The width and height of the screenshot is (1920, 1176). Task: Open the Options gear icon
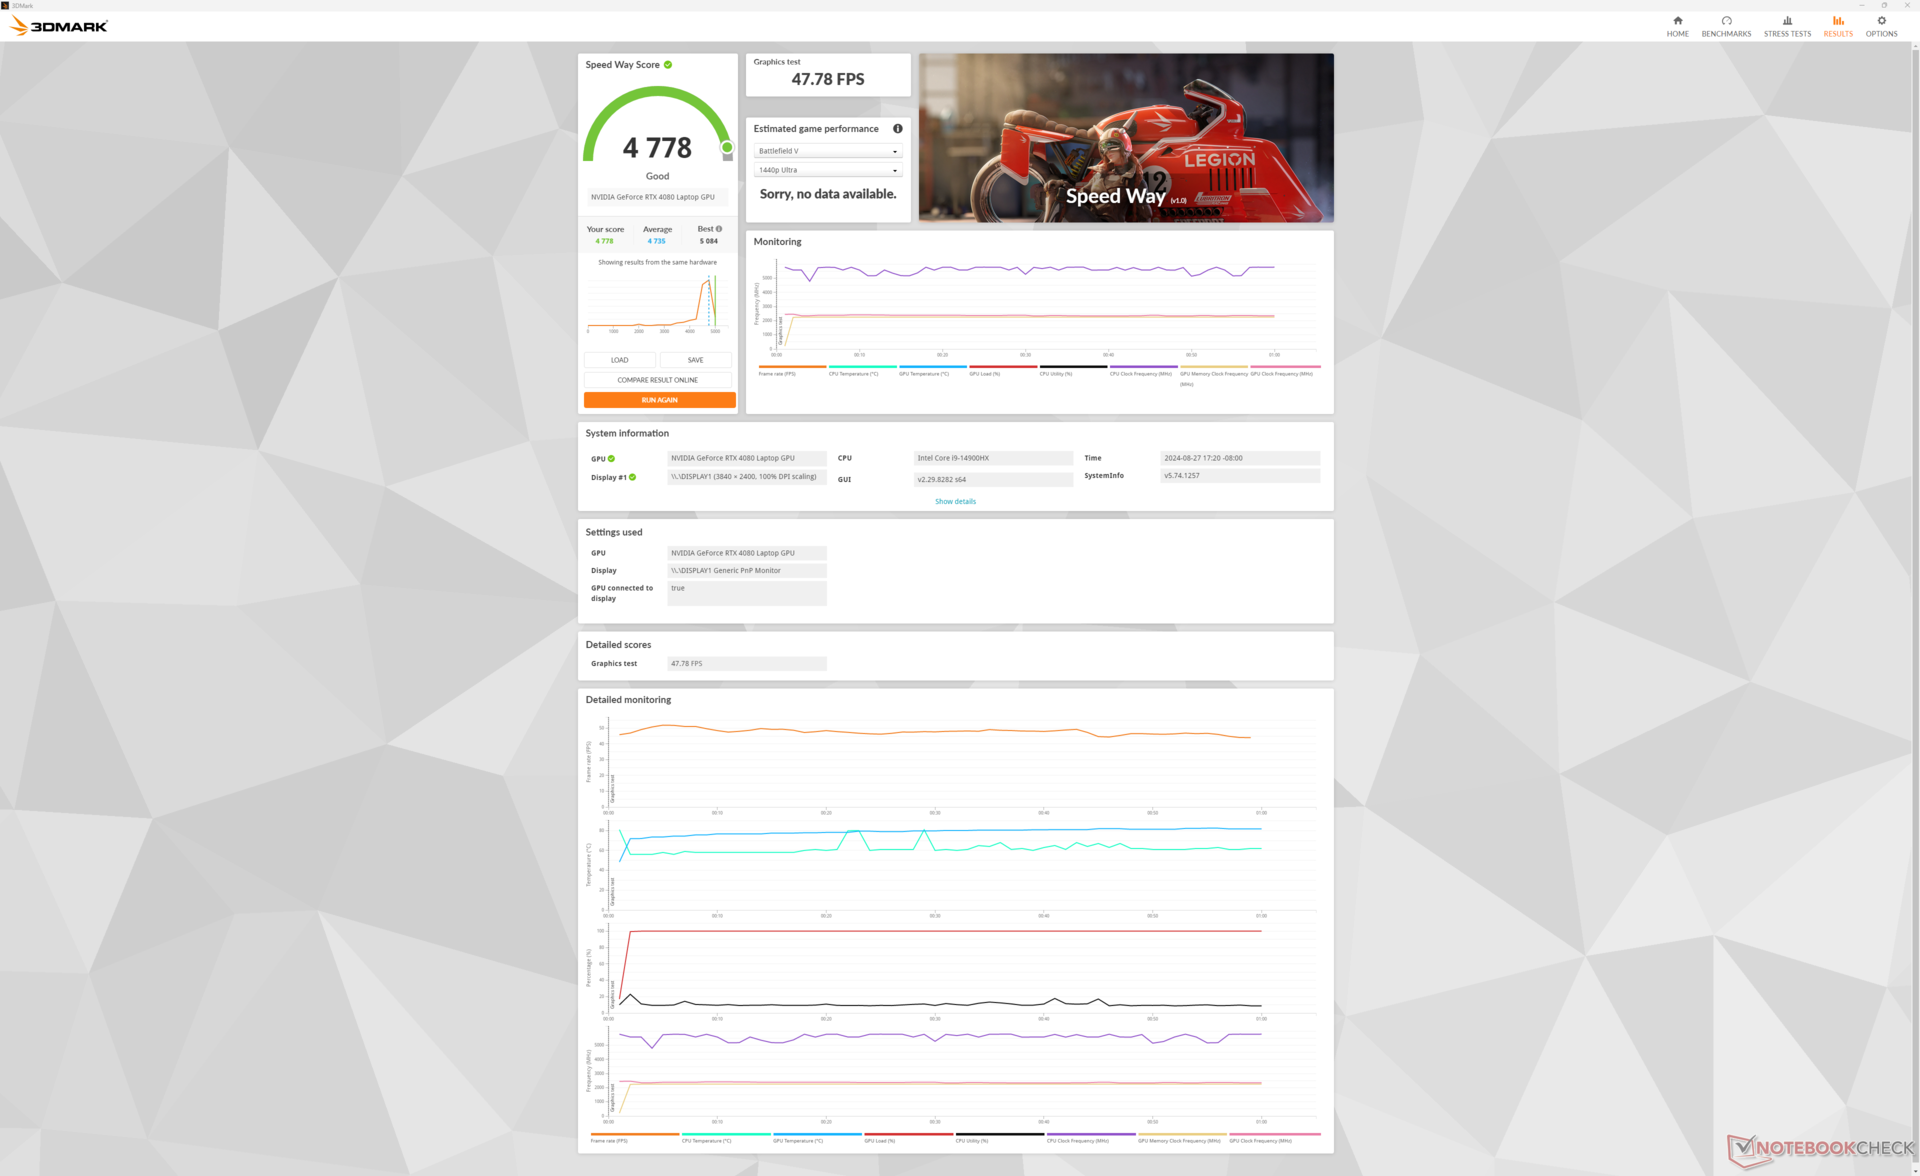(1881, 21)
